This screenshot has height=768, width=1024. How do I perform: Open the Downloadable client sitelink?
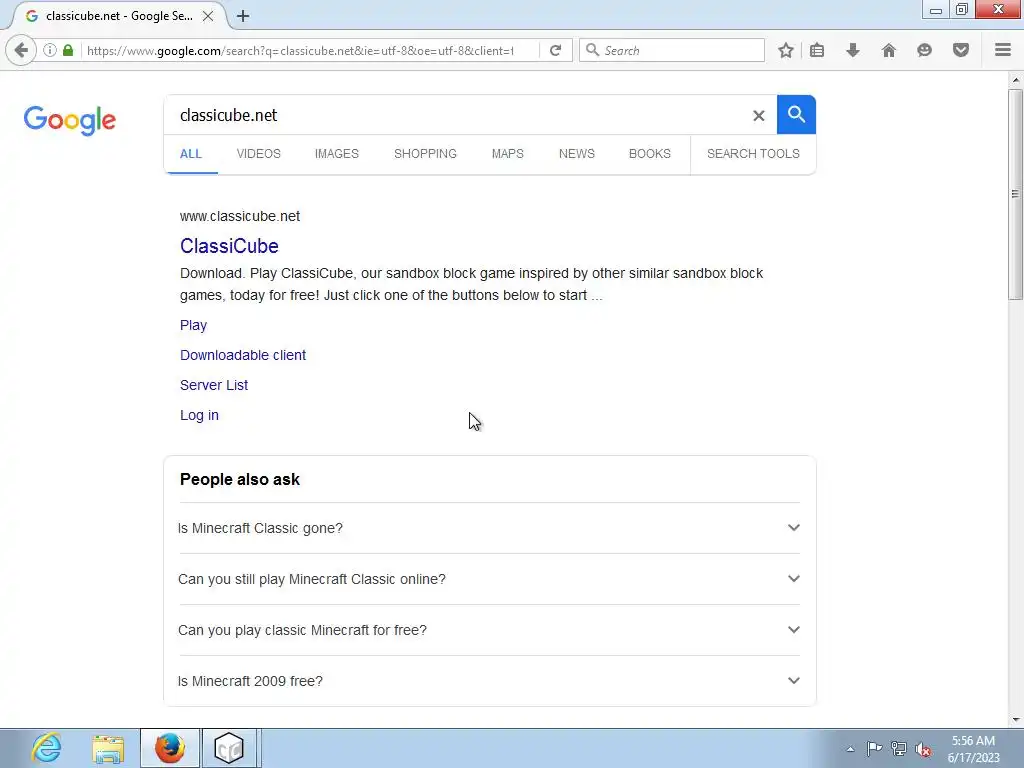coord(243,355)
